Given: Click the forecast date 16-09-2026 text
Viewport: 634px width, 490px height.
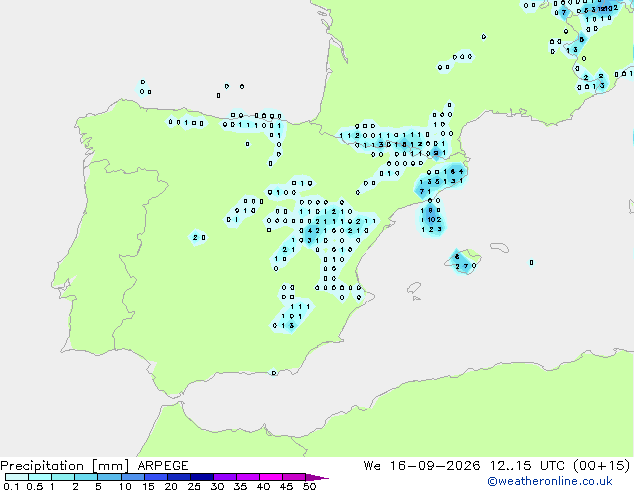Looking at the screenshot, I should point(435,466).
